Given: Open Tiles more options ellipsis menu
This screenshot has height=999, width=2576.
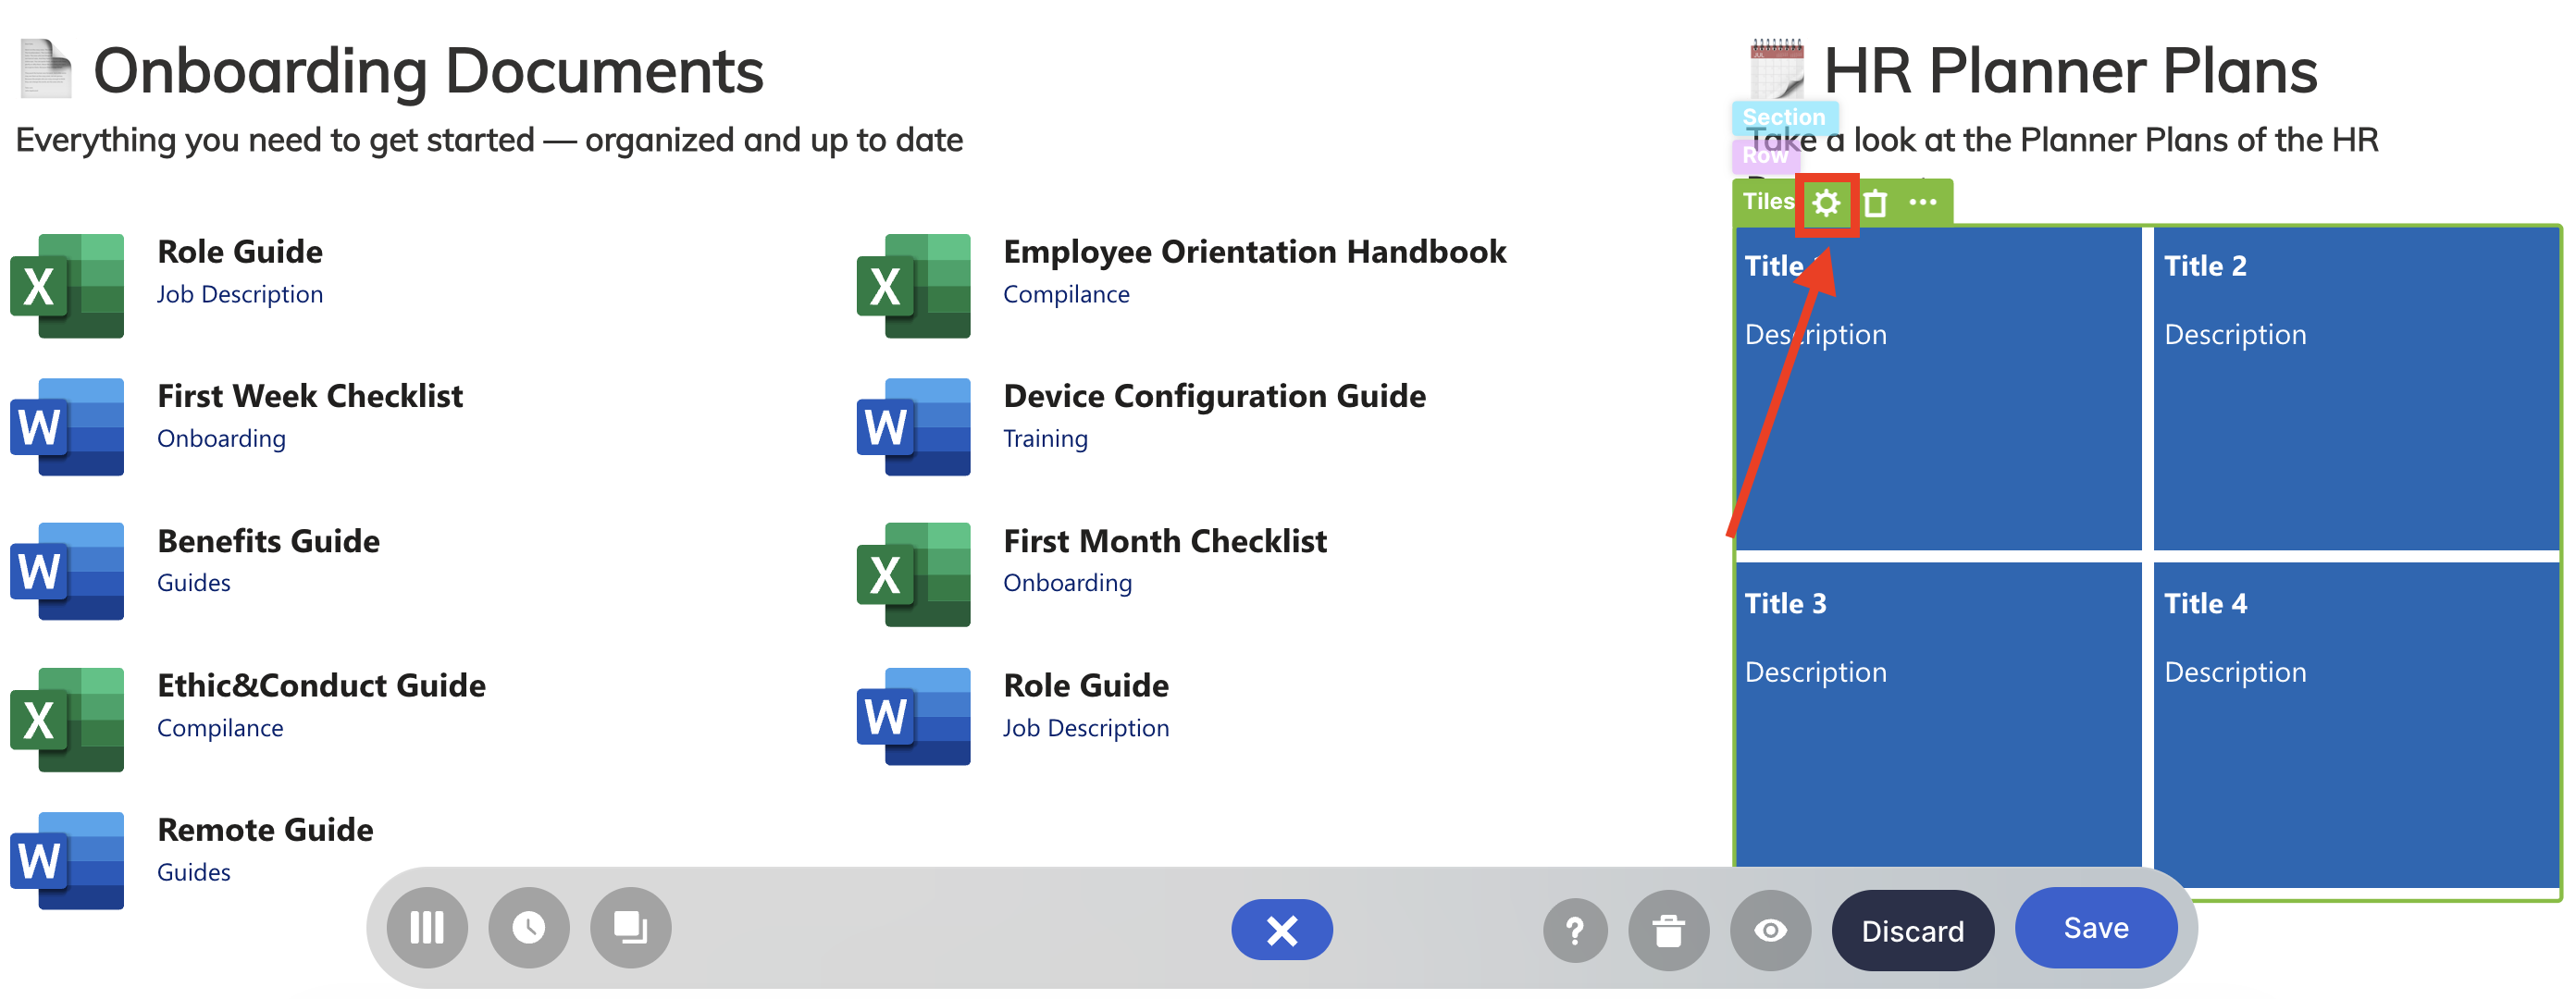Looking at the screenshot, I should coord(1922,203).
